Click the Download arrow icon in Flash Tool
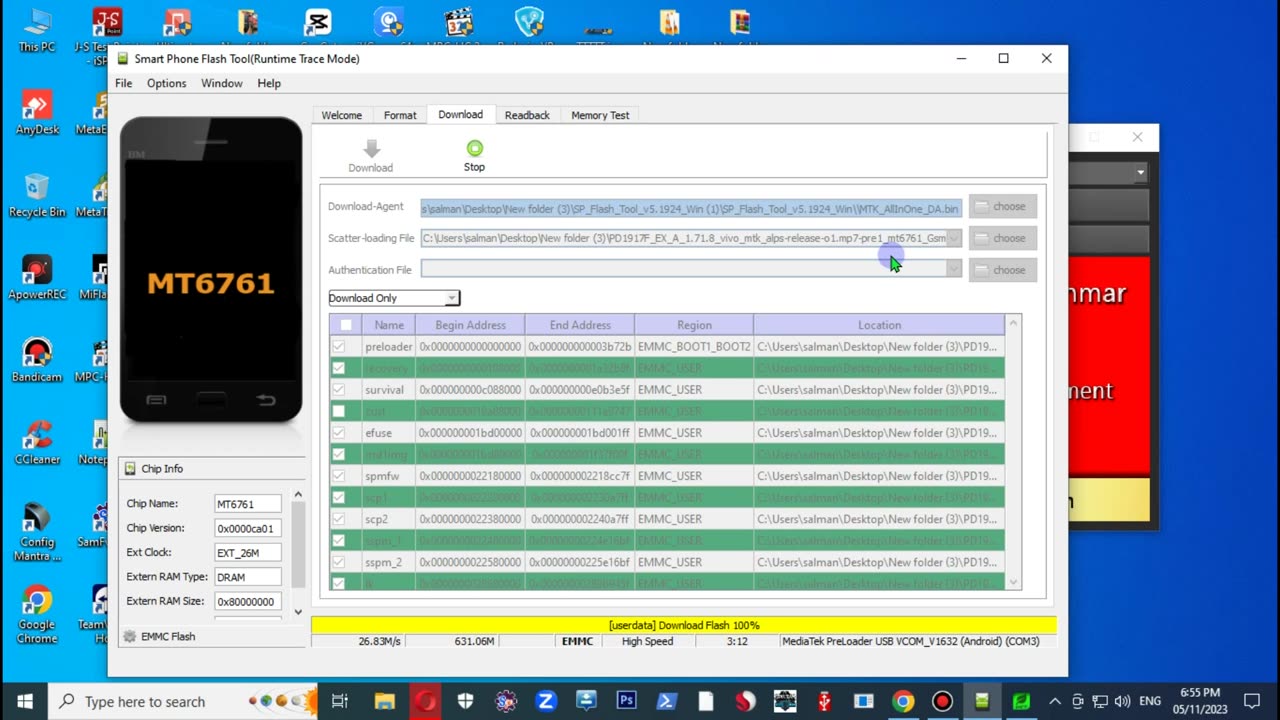1280x720 pixels. coord(371,148)
